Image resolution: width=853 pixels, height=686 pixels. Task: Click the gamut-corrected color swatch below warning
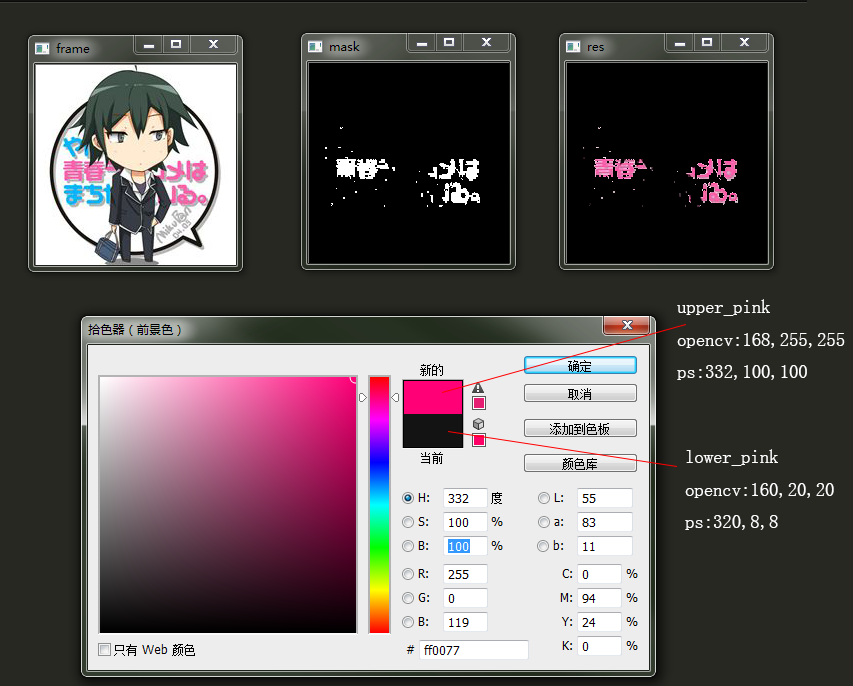point(479,403)
